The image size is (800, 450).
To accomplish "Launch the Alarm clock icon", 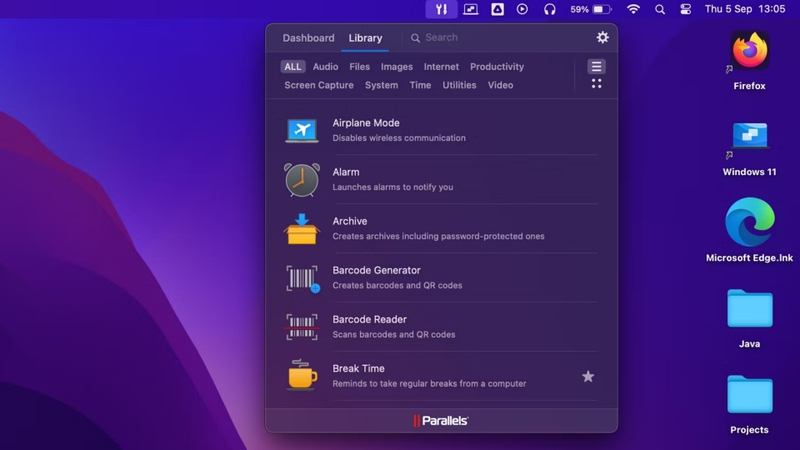I will click(x=302, y=180).
